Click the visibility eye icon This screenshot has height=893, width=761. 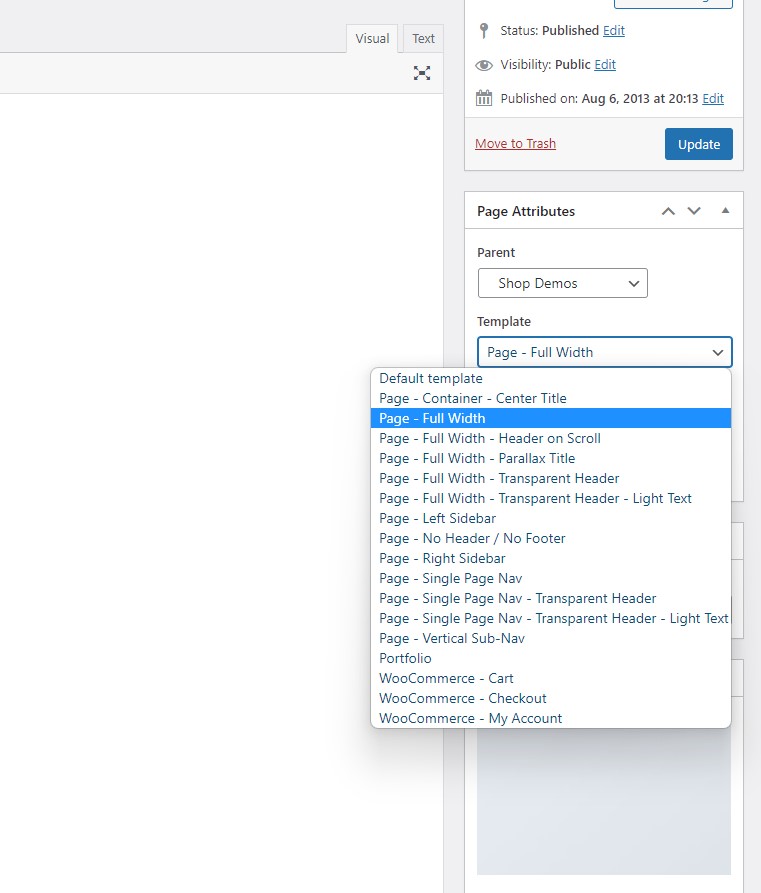coord(484,65)
